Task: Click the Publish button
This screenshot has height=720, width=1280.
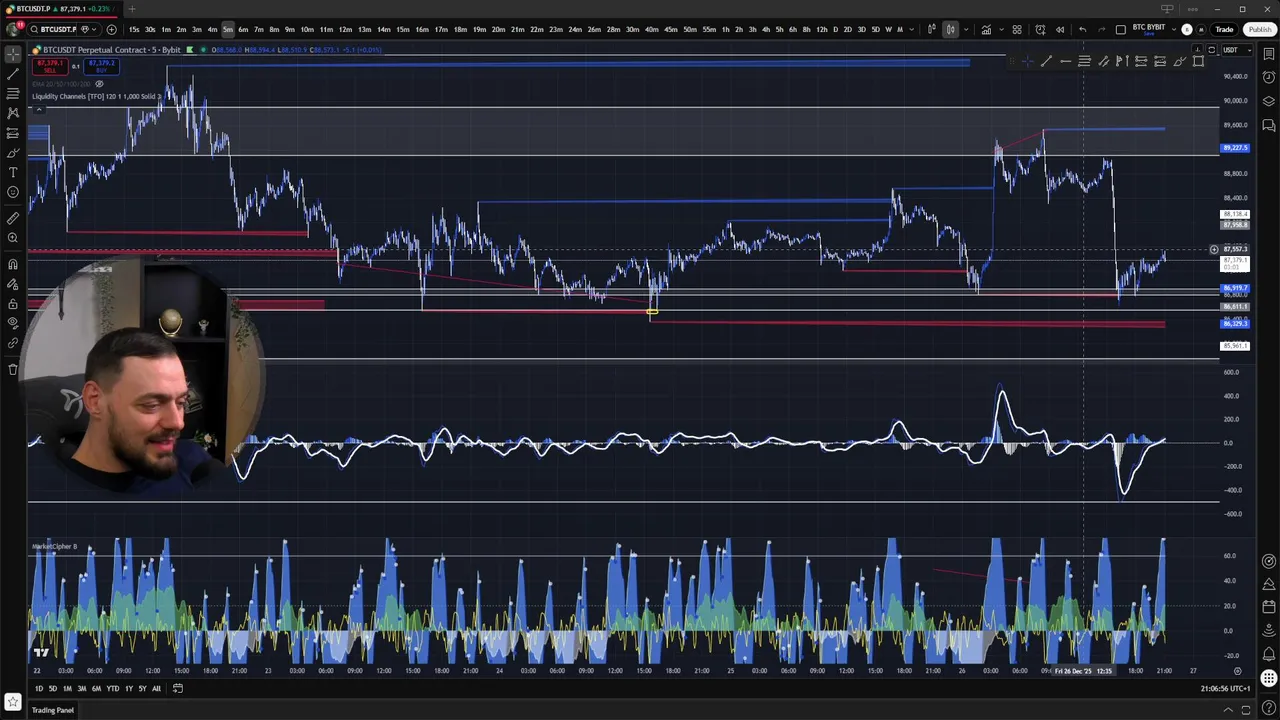Action: pyautogui.click(x=1260, y=29)
